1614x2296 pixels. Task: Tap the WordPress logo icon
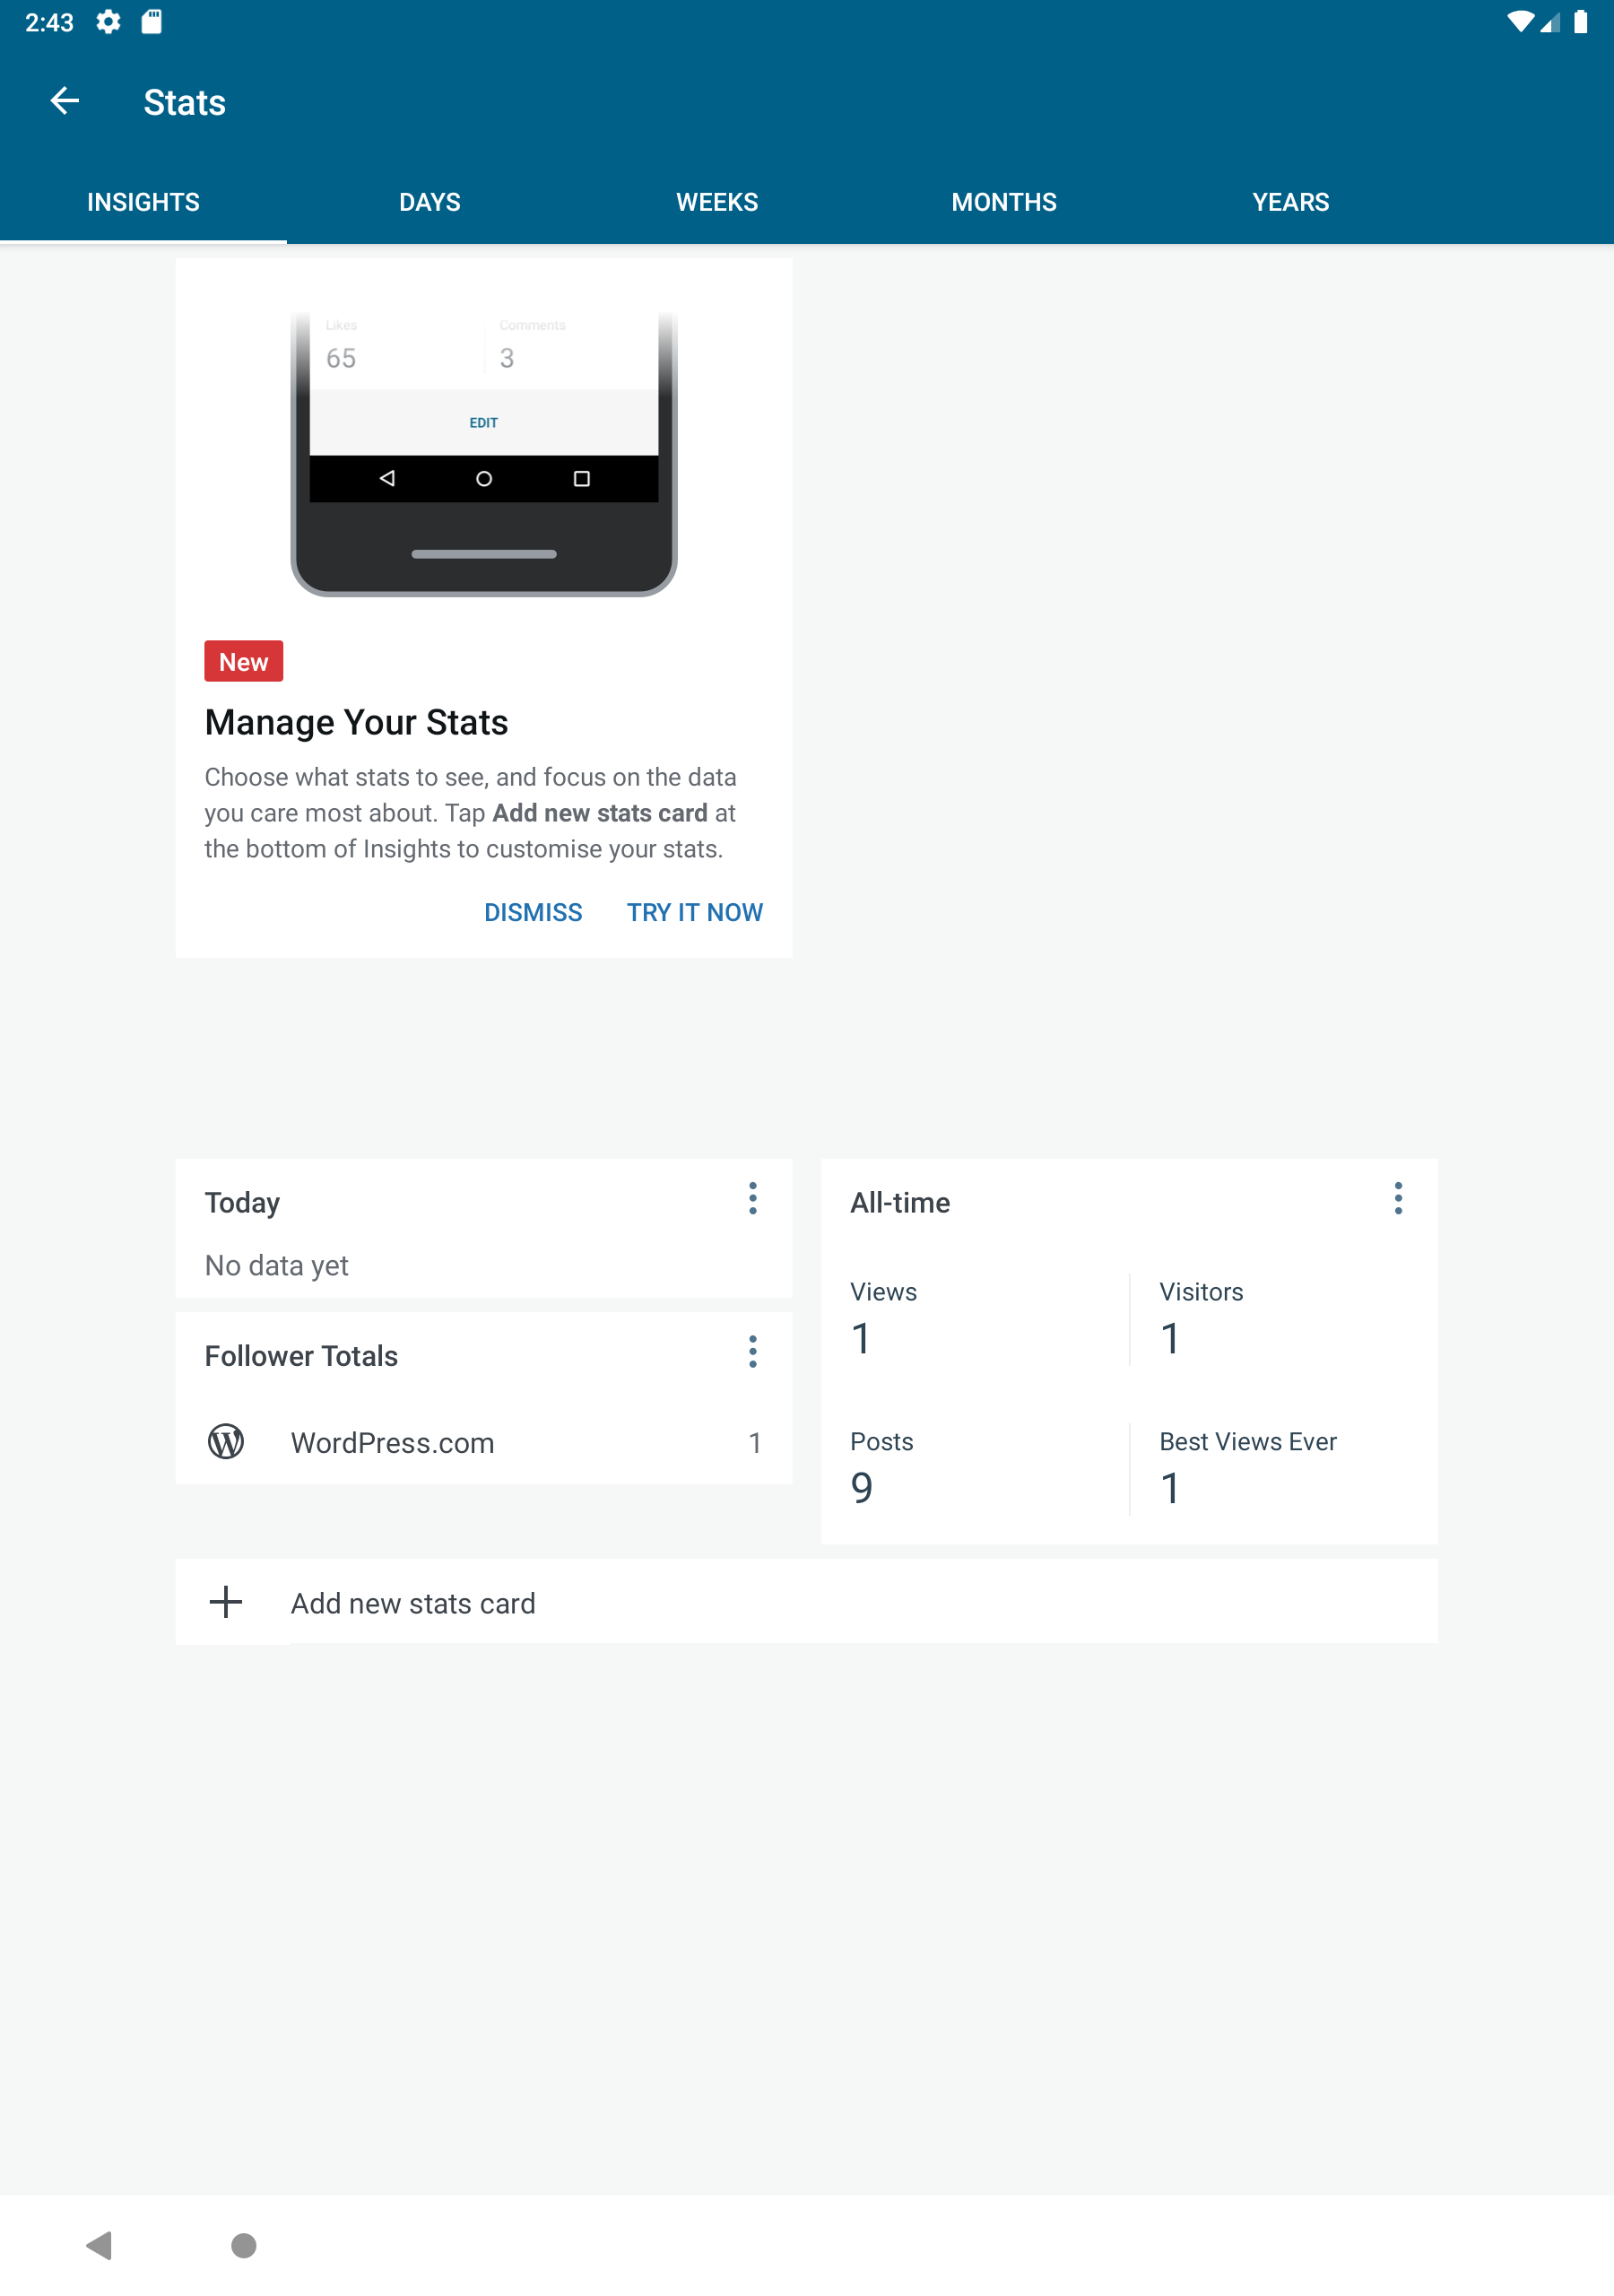coord(226,1442)
